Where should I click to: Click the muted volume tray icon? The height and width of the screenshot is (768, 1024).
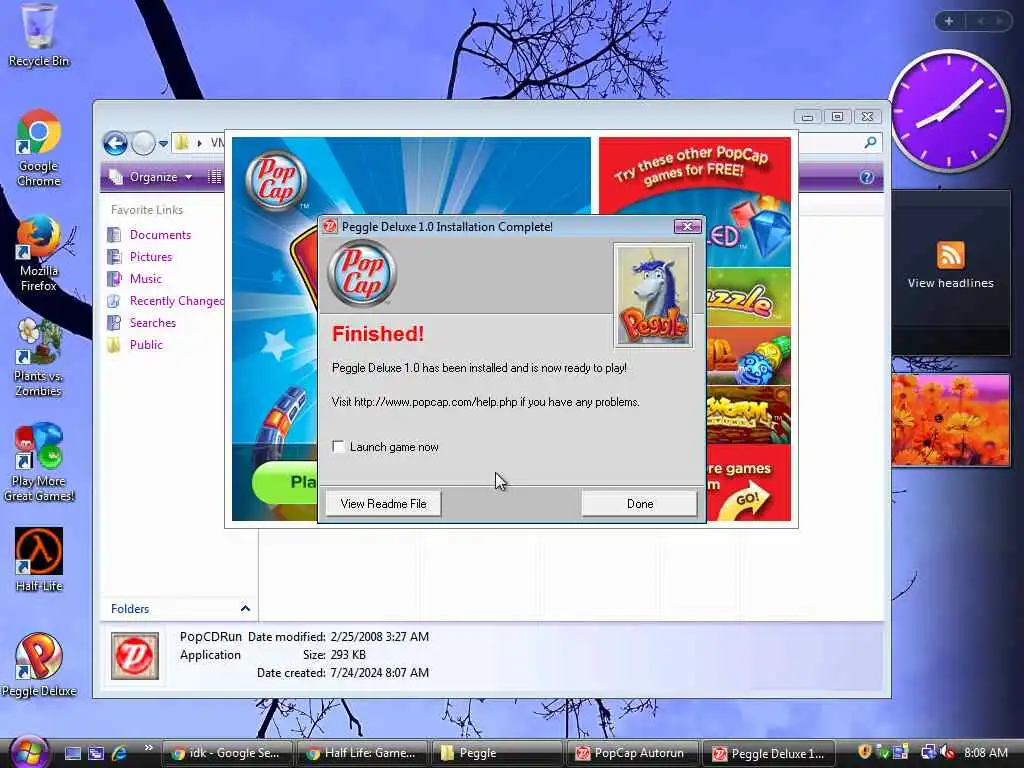[948, 752]
